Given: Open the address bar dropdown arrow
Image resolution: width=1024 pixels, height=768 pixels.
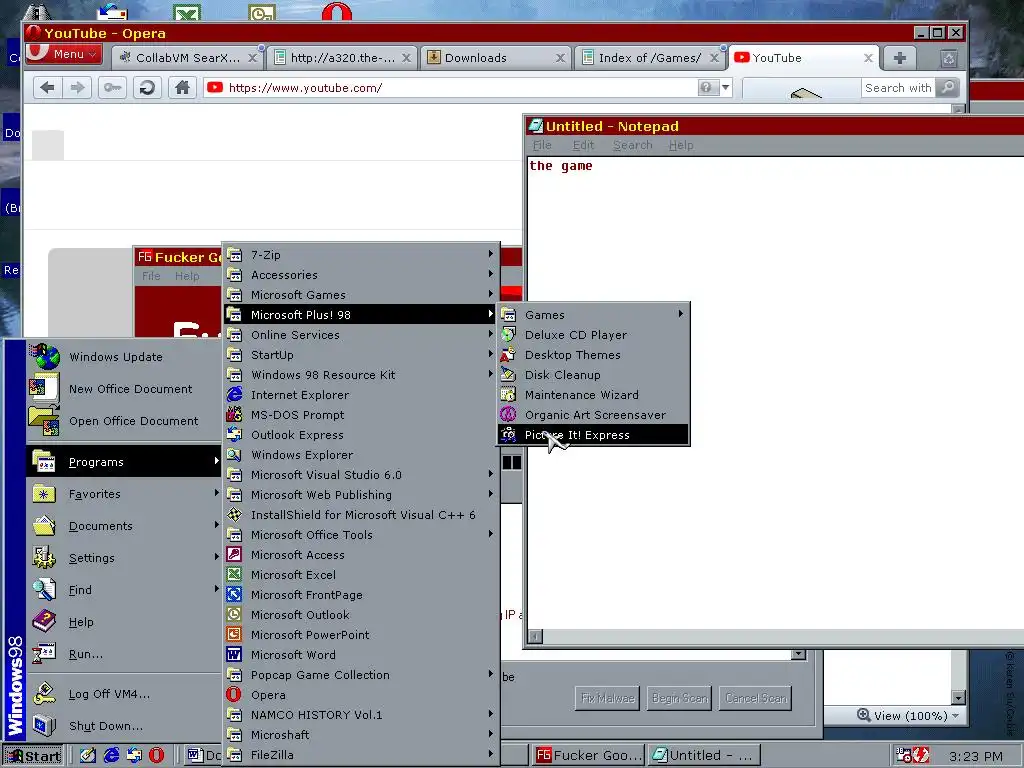Looking at the screenshot, I should [726, 88].
